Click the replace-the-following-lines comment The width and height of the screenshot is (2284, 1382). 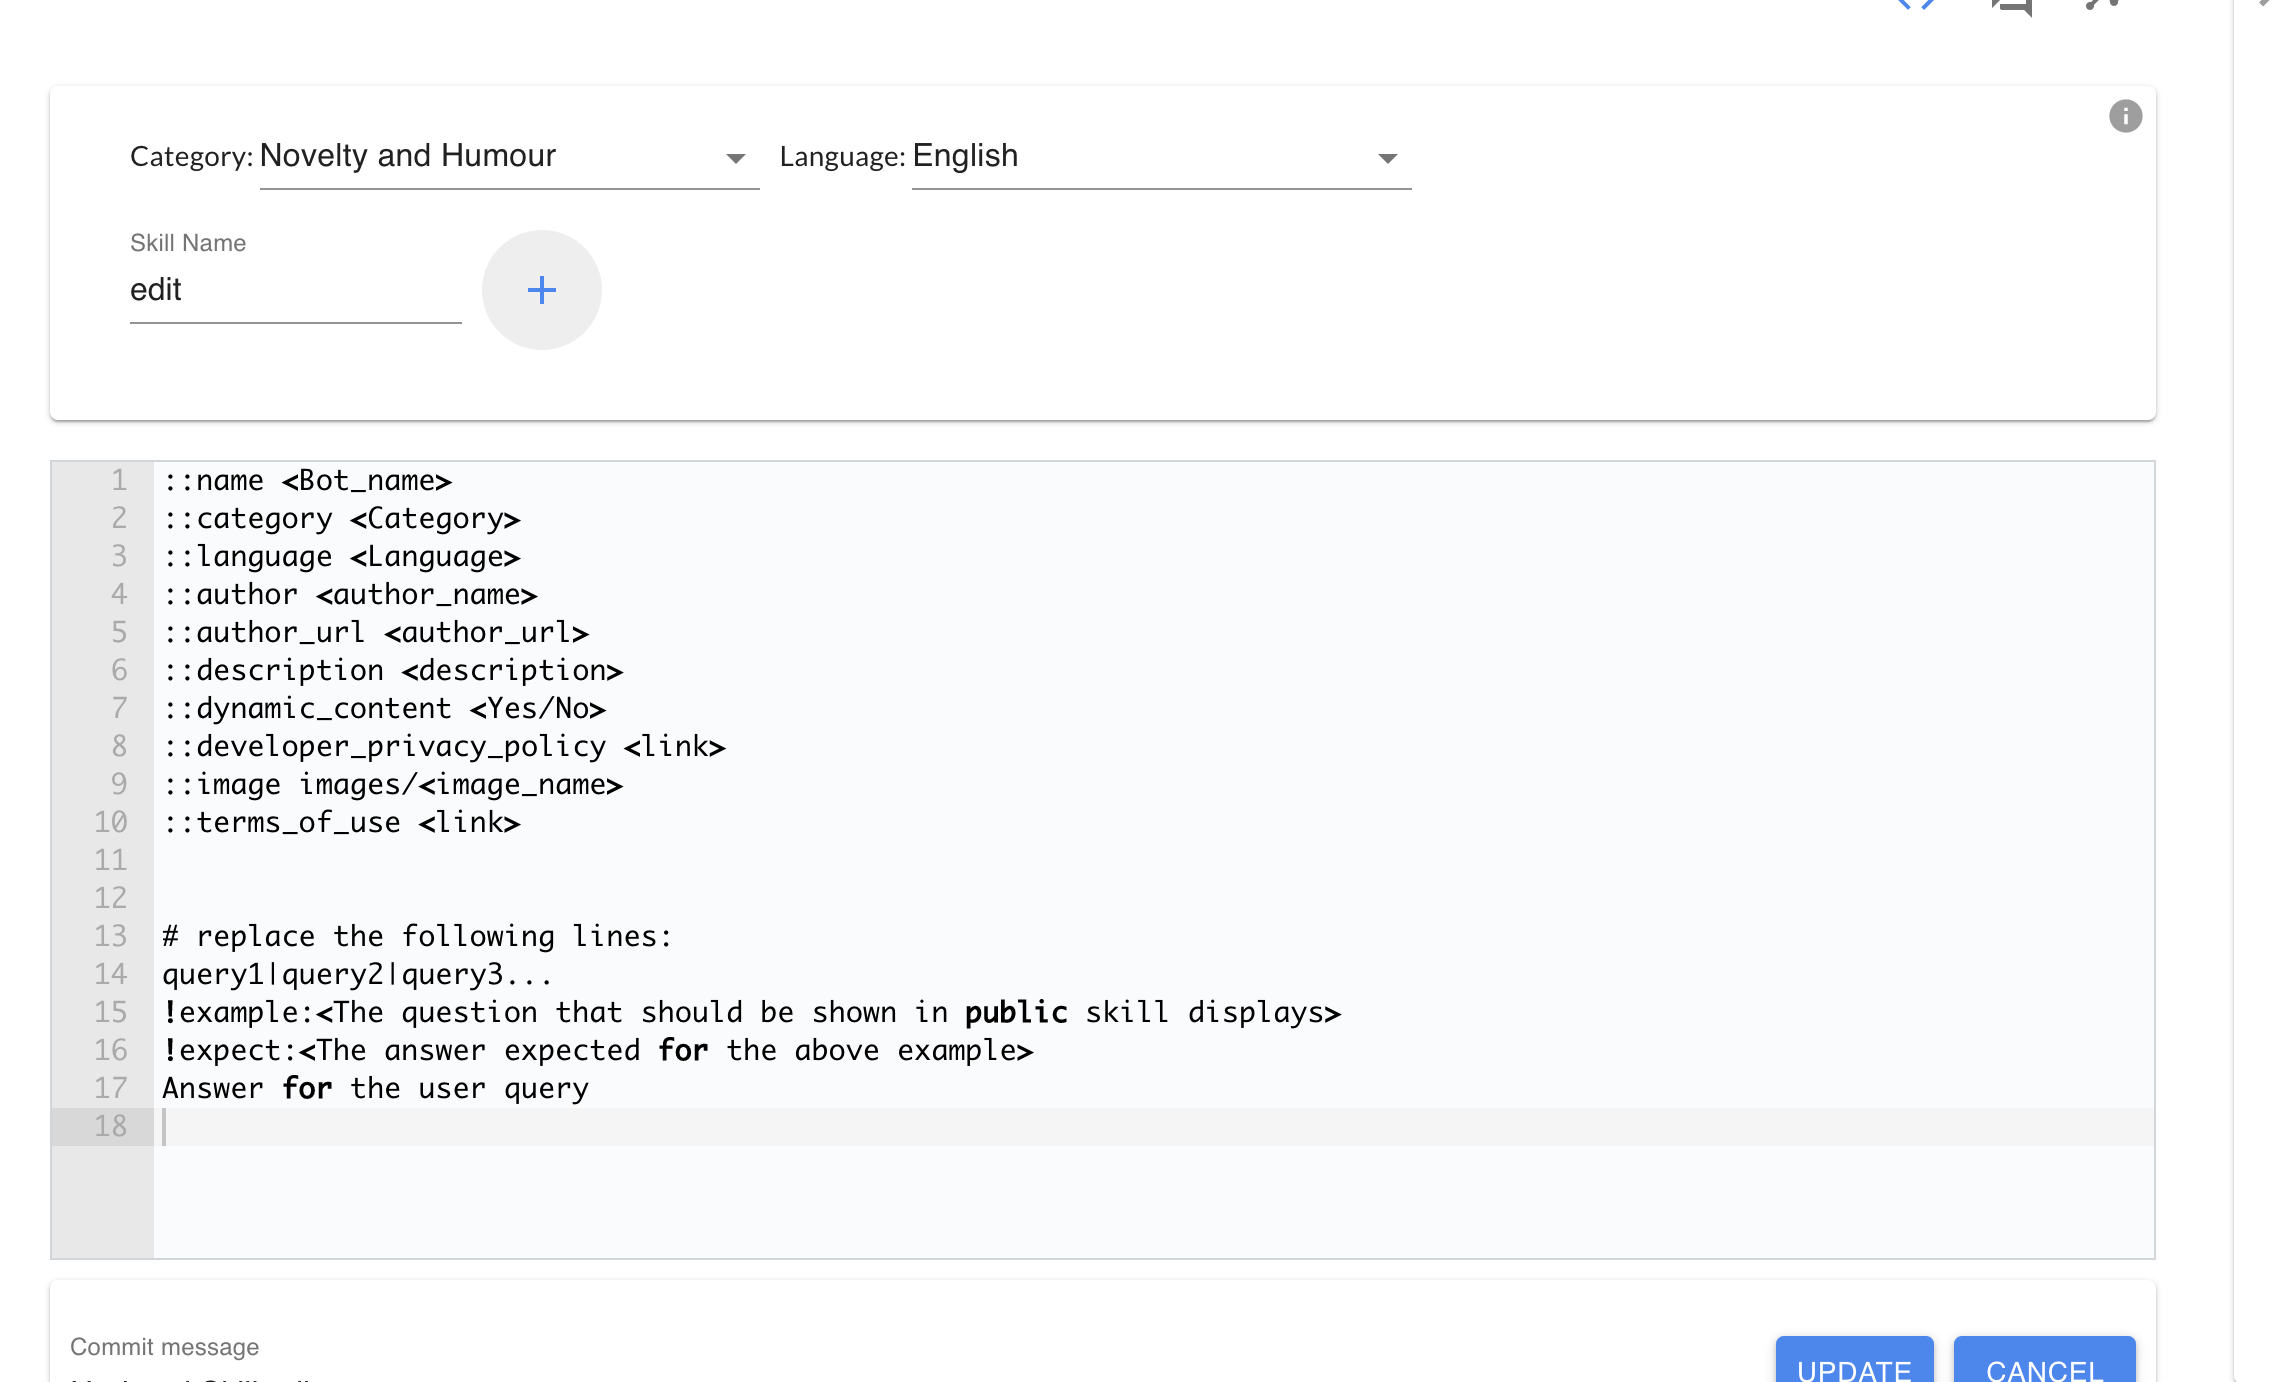click(x=417, y=936)
